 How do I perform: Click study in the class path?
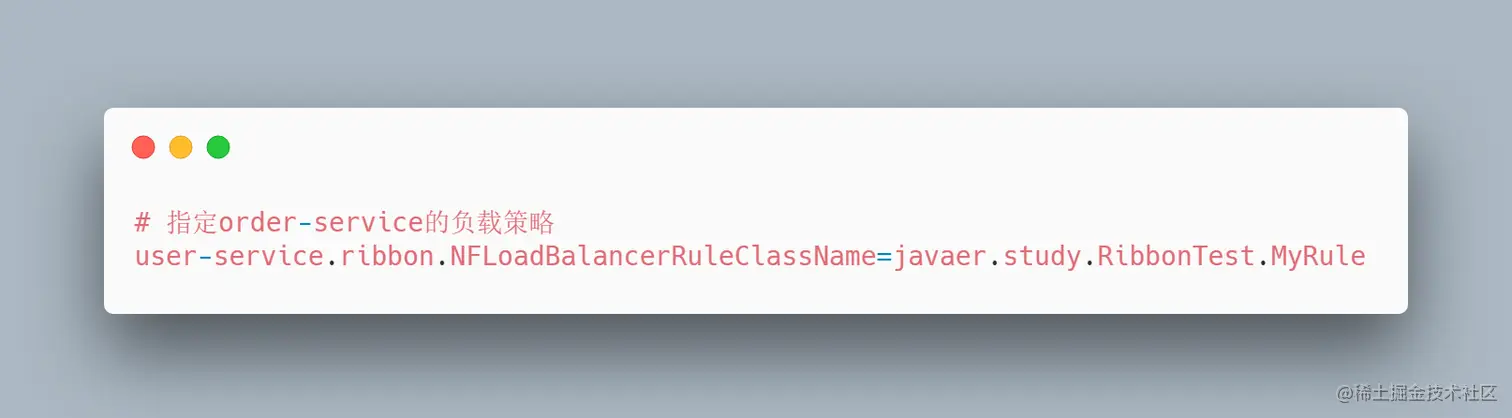pos(1043,257)
